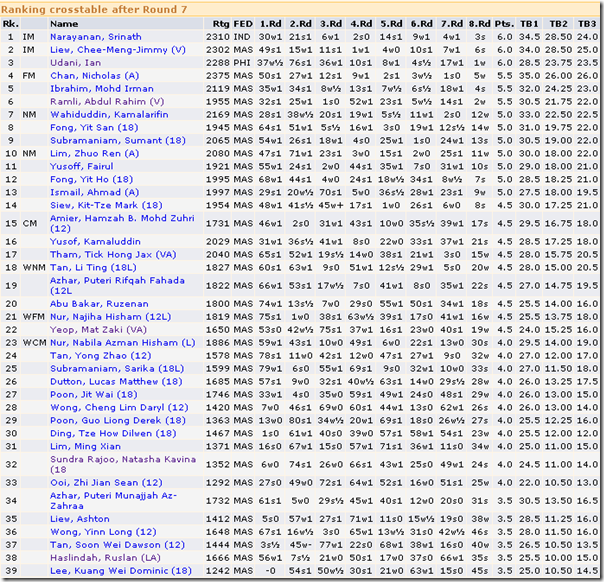Open Siew, Kit-Tze Mark (18) link
This screenshot has width=604, height=582.
106,205
